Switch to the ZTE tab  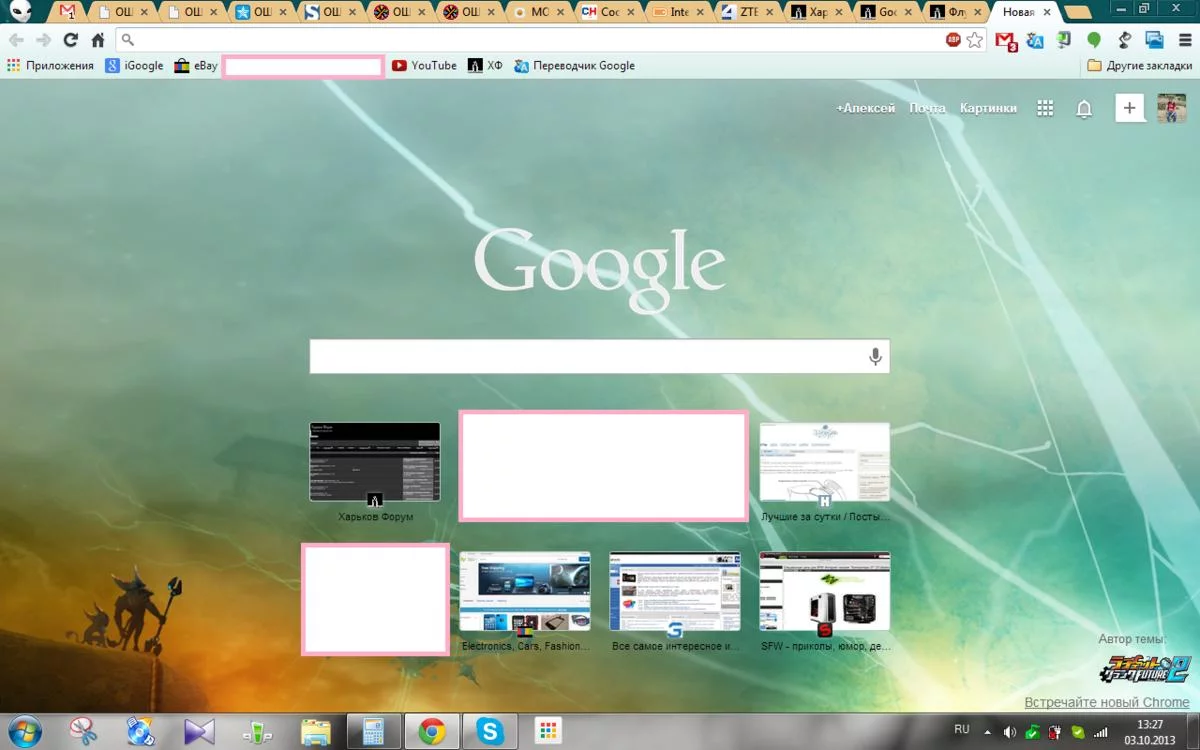click(x=748, y=13)
